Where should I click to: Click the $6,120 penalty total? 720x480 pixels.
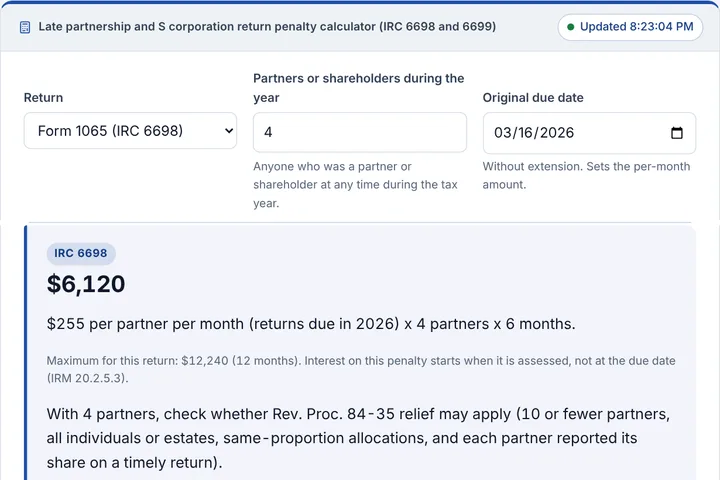(86, 284)
